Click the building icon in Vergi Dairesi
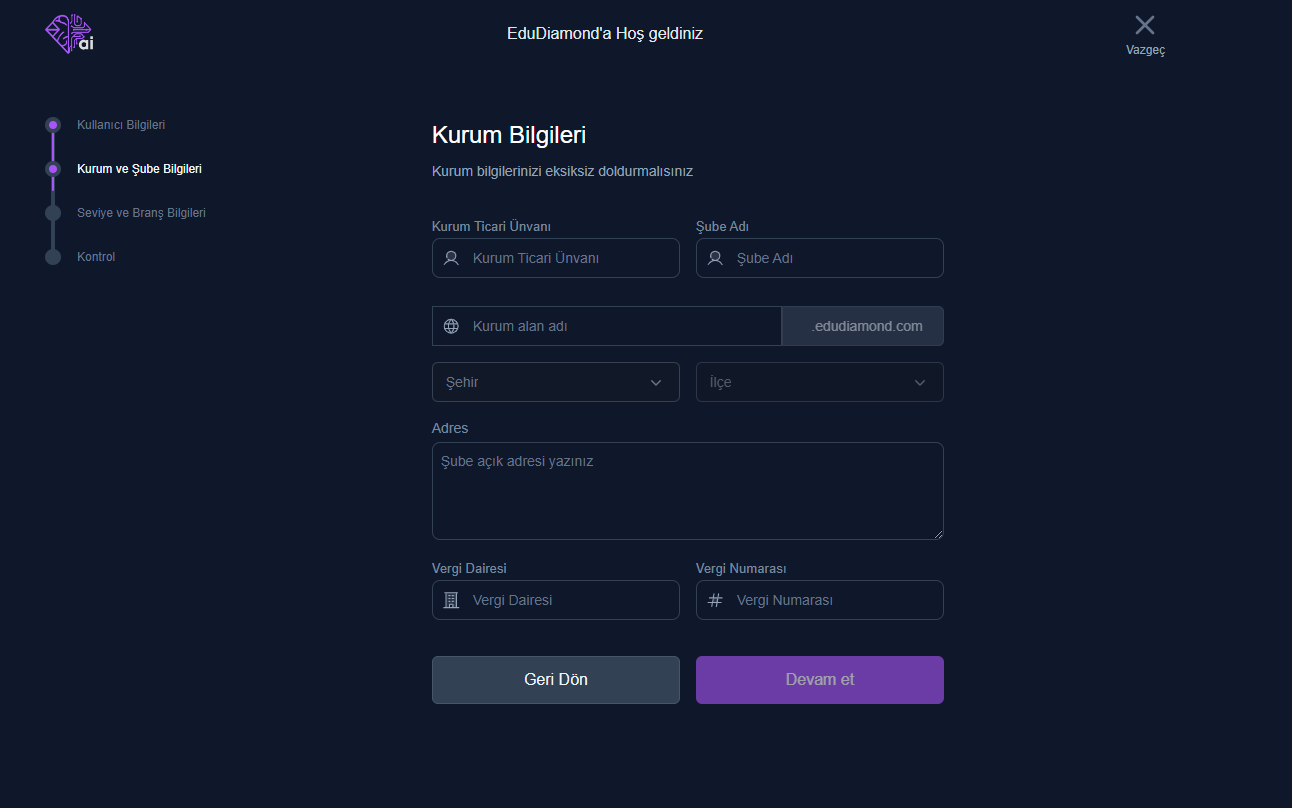The width and height of the screenshot is (1292, 808). pyautogui.click(x=452, y=600)
